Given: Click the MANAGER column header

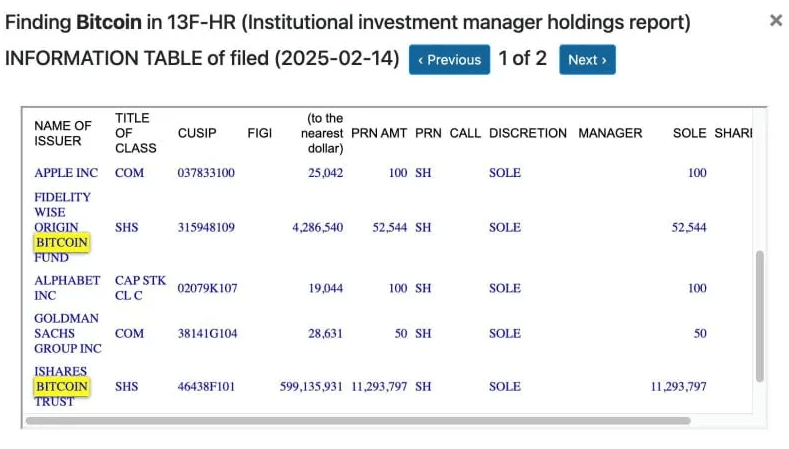Looking at the screenshot, I should point(610,133).
